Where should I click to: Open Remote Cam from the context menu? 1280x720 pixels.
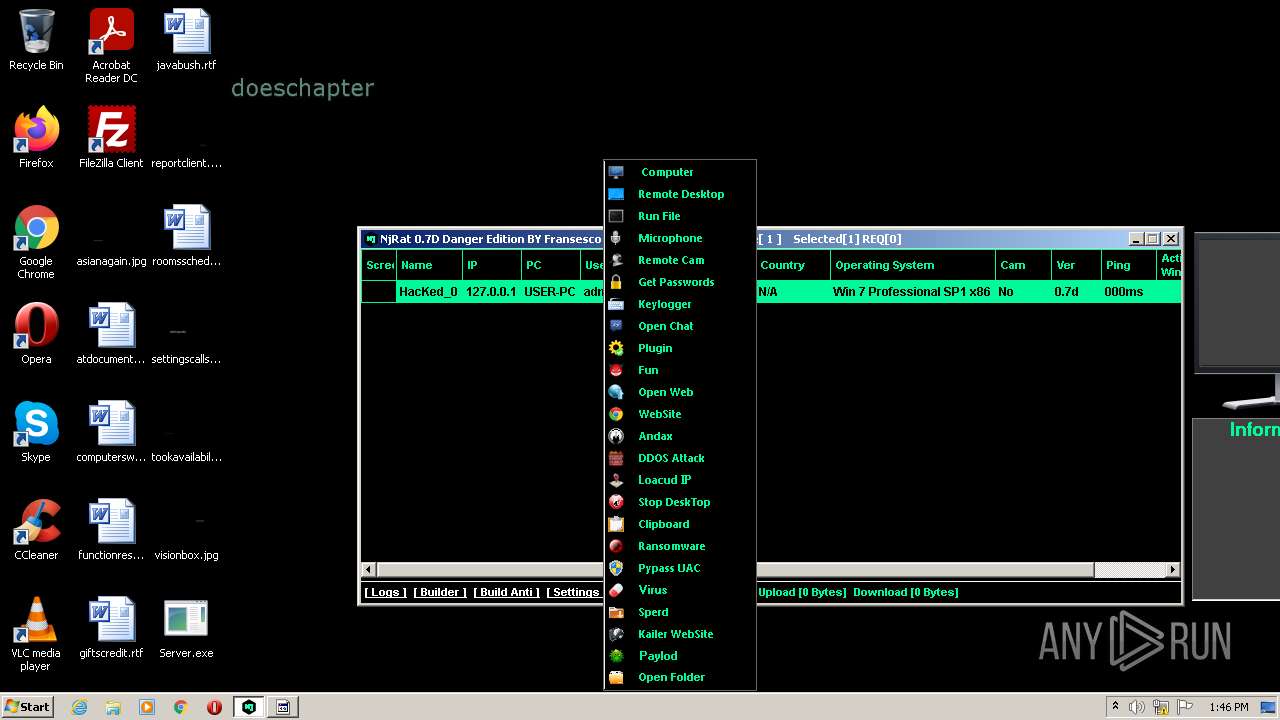coord(680,260)
